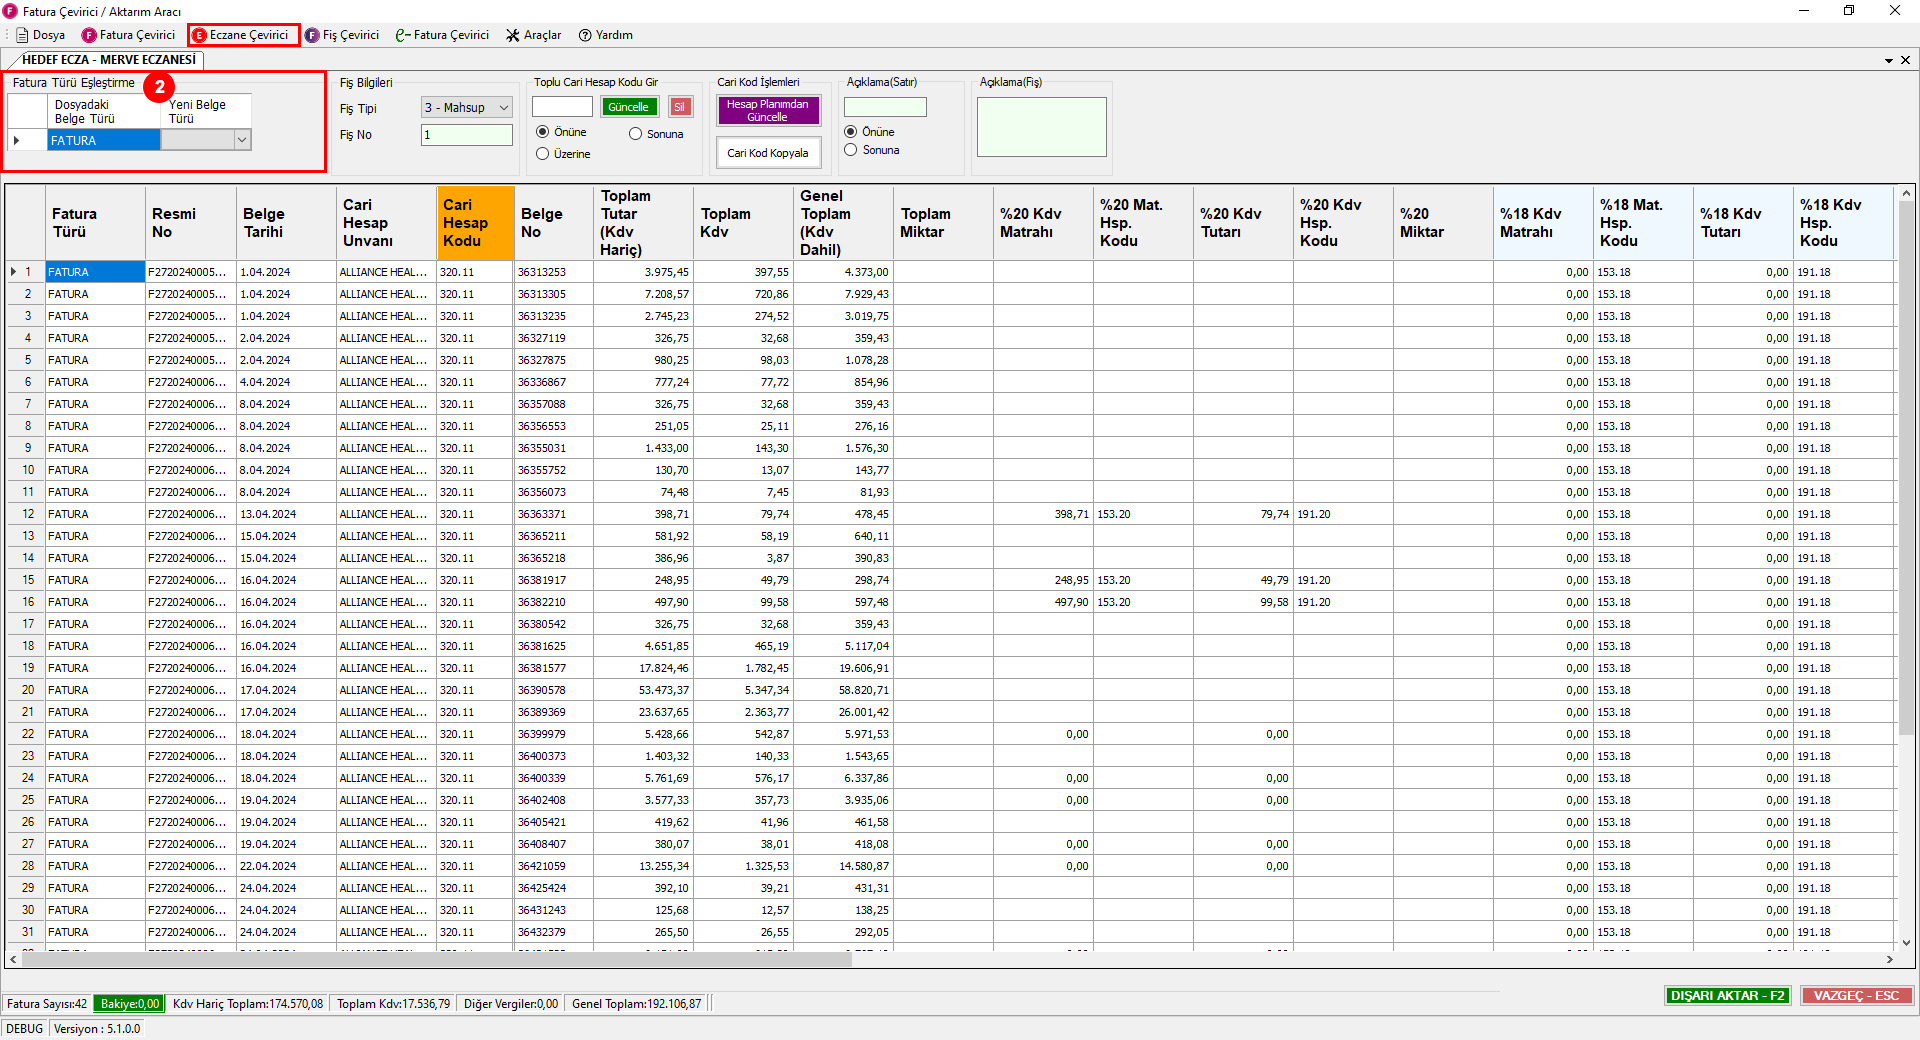Open the Dosya menu
The image size is (1920, 1040).
(x=41, y=35)
